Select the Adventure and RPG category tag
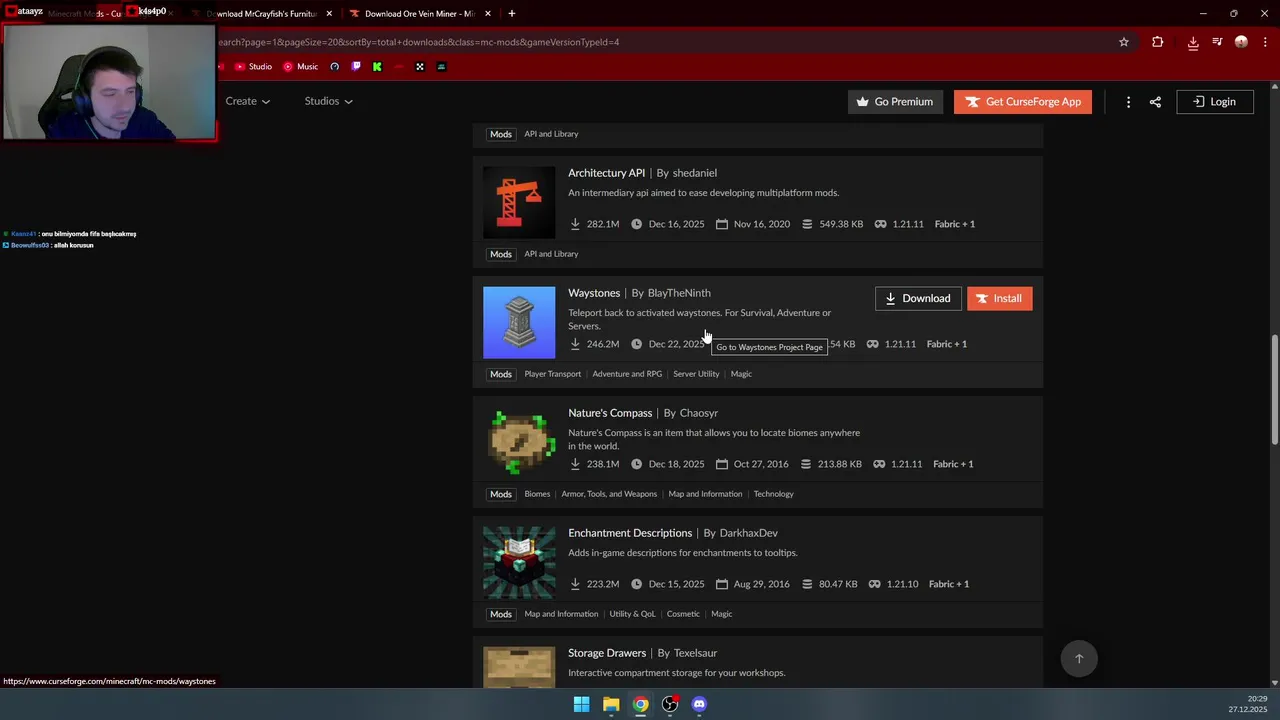The width and height of the screenshot is (1280, 720). click(627, 374)
